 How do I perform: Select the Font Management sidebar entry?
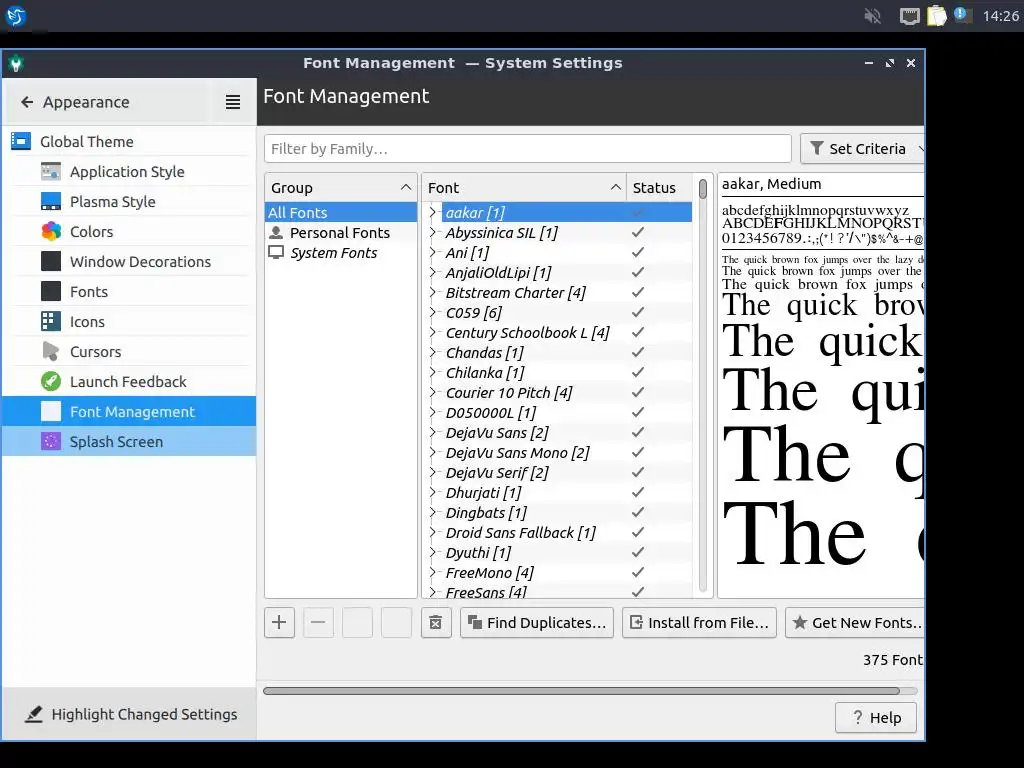point(129,412)
